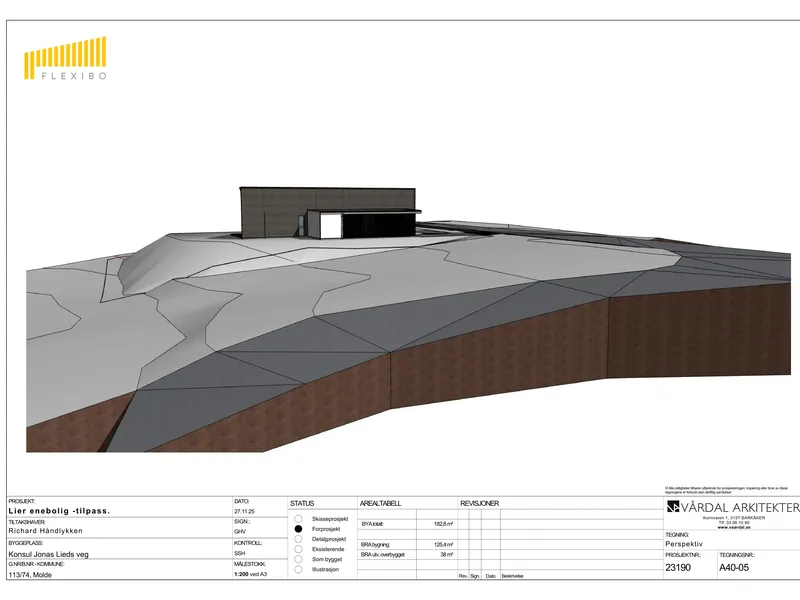Select the Illustrasjon status circle
Screen dimensions: 800x600
tap(298, 569)
